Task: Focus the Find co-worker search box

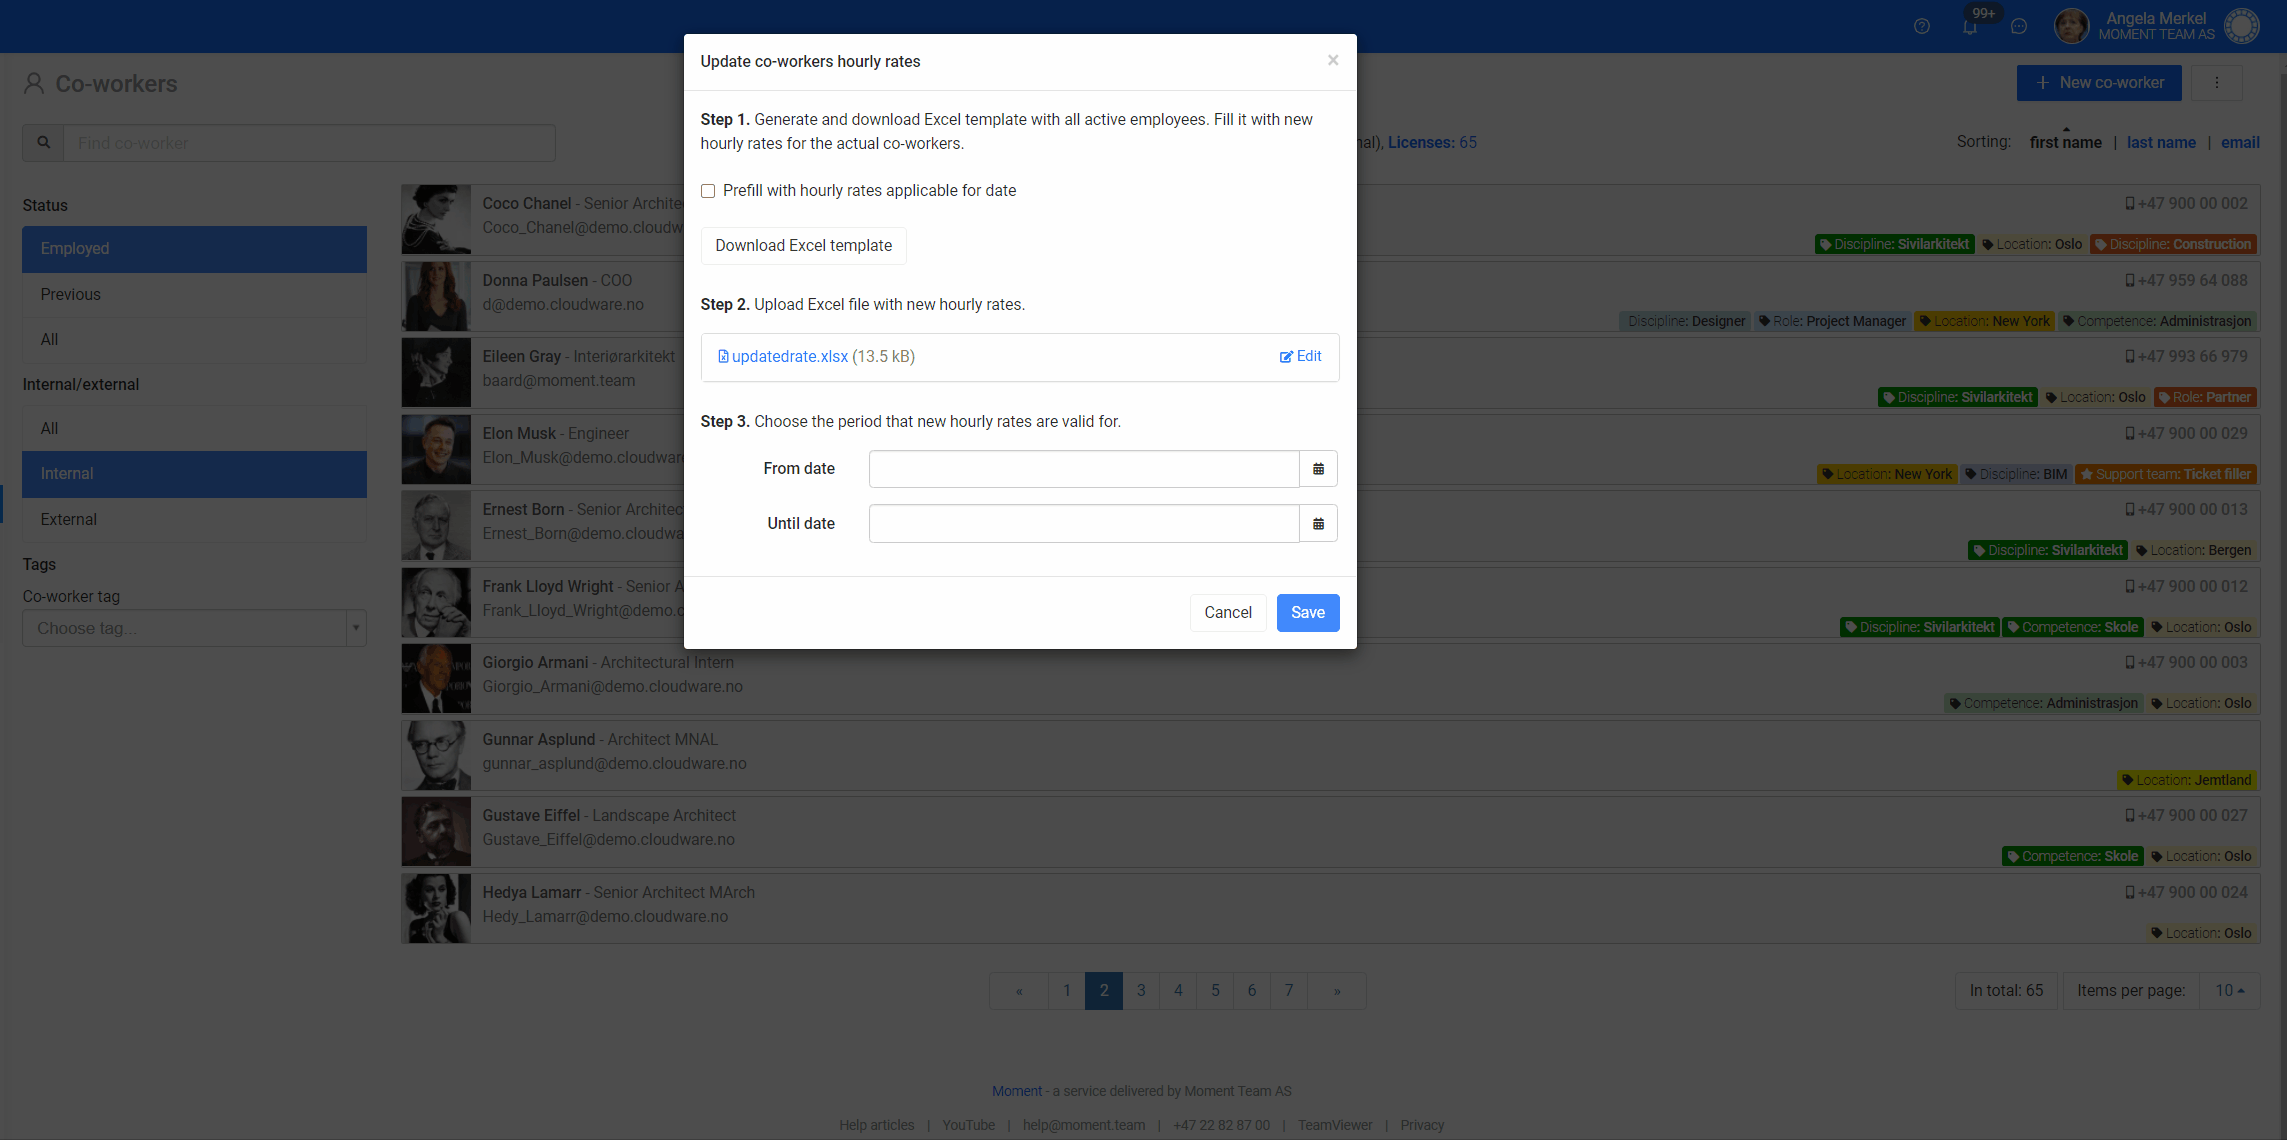Action: coord(309,143)
